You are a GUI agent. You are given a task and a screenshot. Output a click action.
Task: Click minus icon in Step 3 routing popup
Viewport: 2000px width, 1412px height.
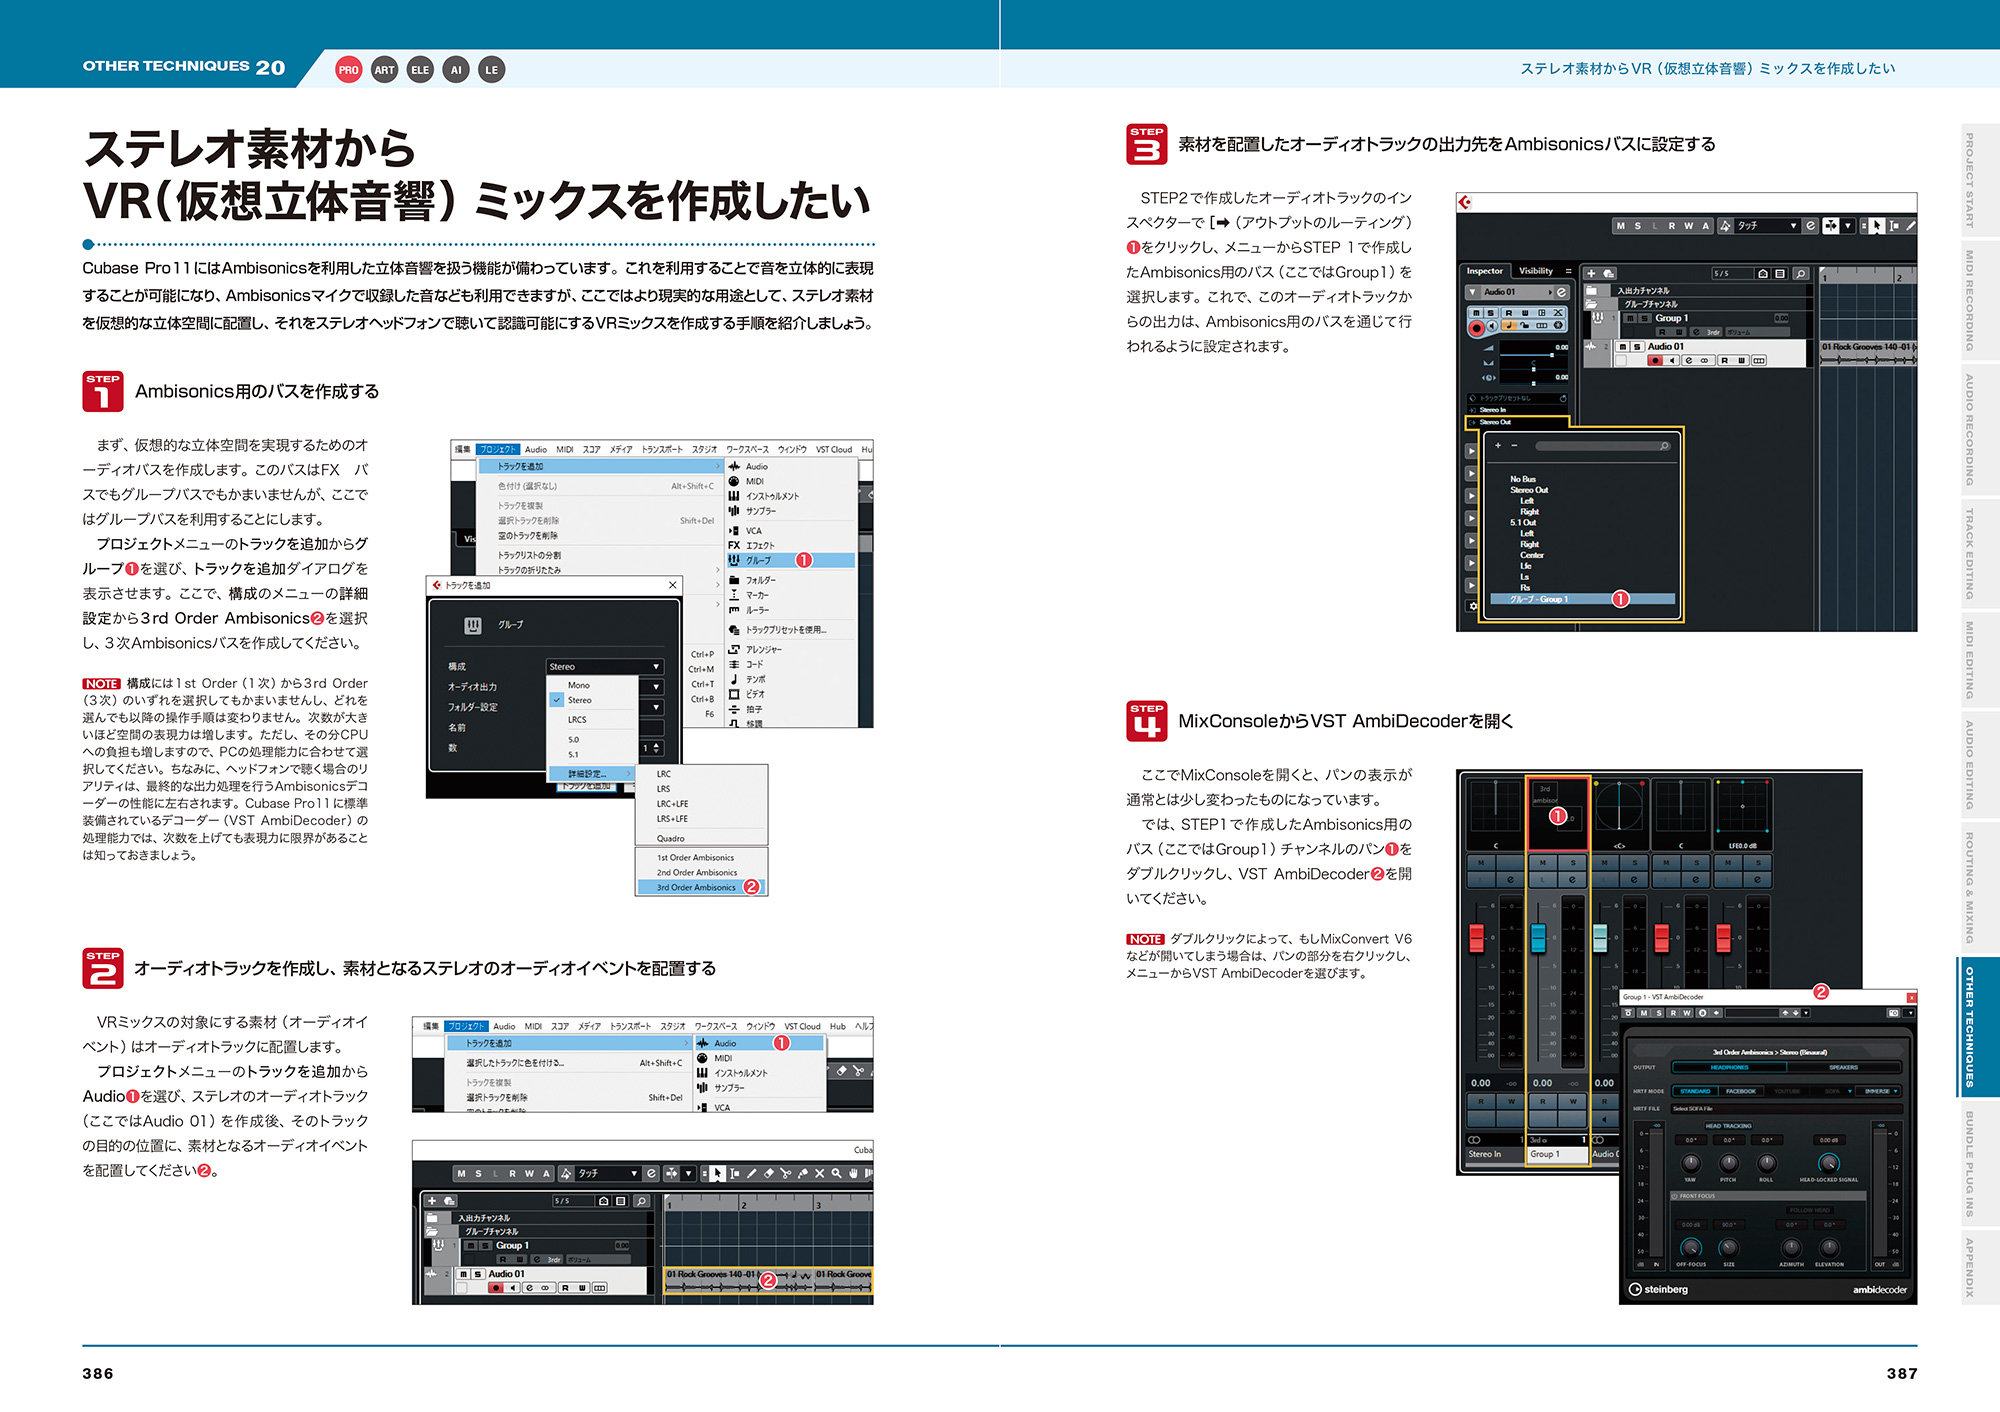tap(1514, 446)
